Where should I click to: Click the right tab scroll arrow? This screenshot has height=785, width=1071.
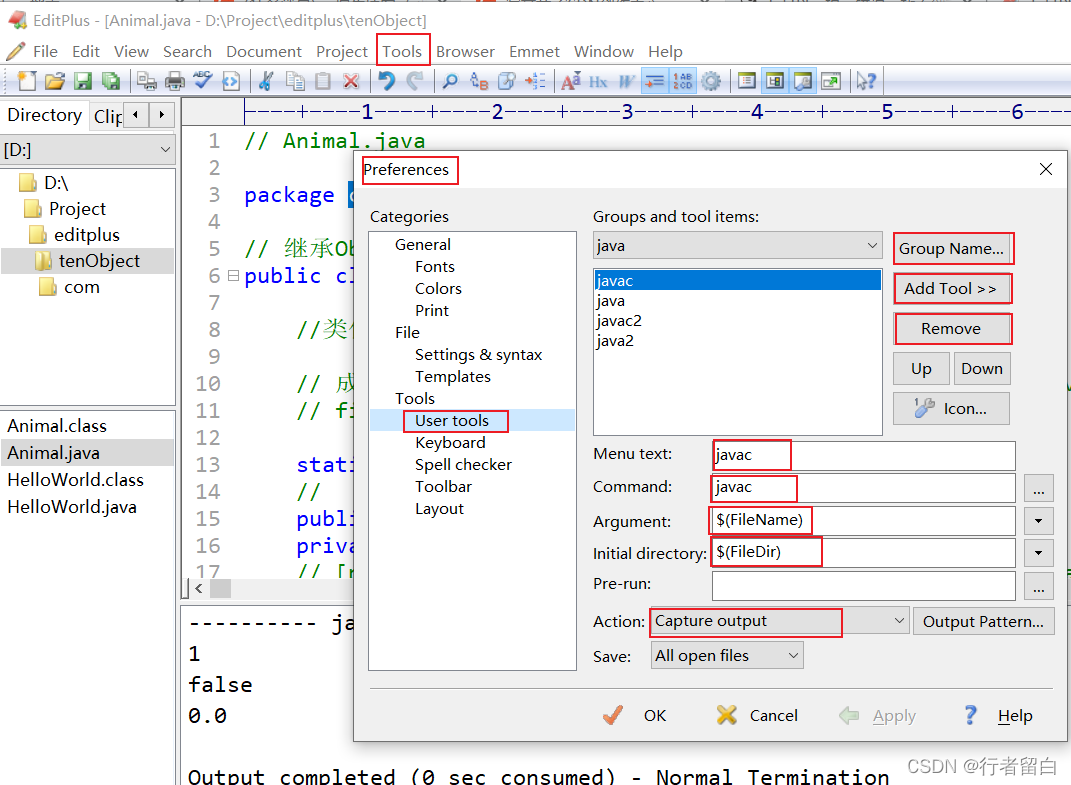point(162,115)
